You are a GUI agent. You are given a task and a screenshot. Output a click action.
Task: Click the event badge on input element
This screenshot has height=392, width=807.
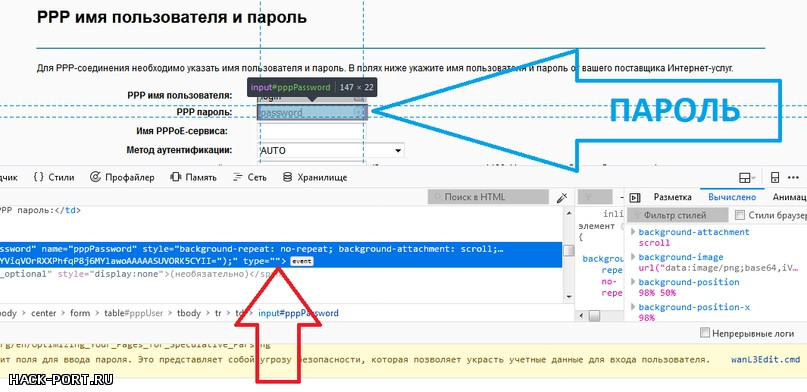tap(301, 261)
